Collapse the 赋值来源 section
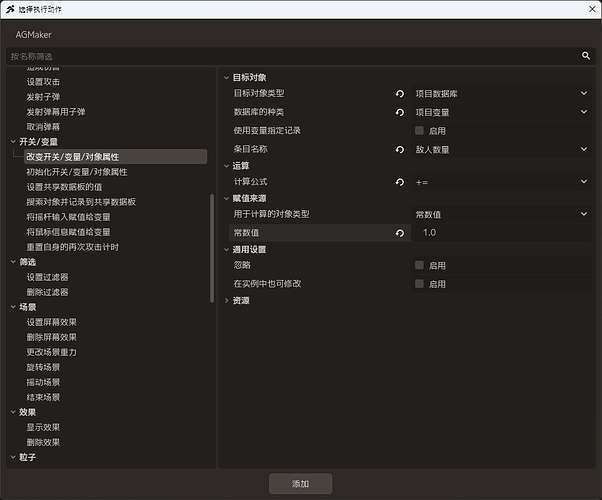The image size is (602, 500). pyautogui.click(x=227, y=199)
